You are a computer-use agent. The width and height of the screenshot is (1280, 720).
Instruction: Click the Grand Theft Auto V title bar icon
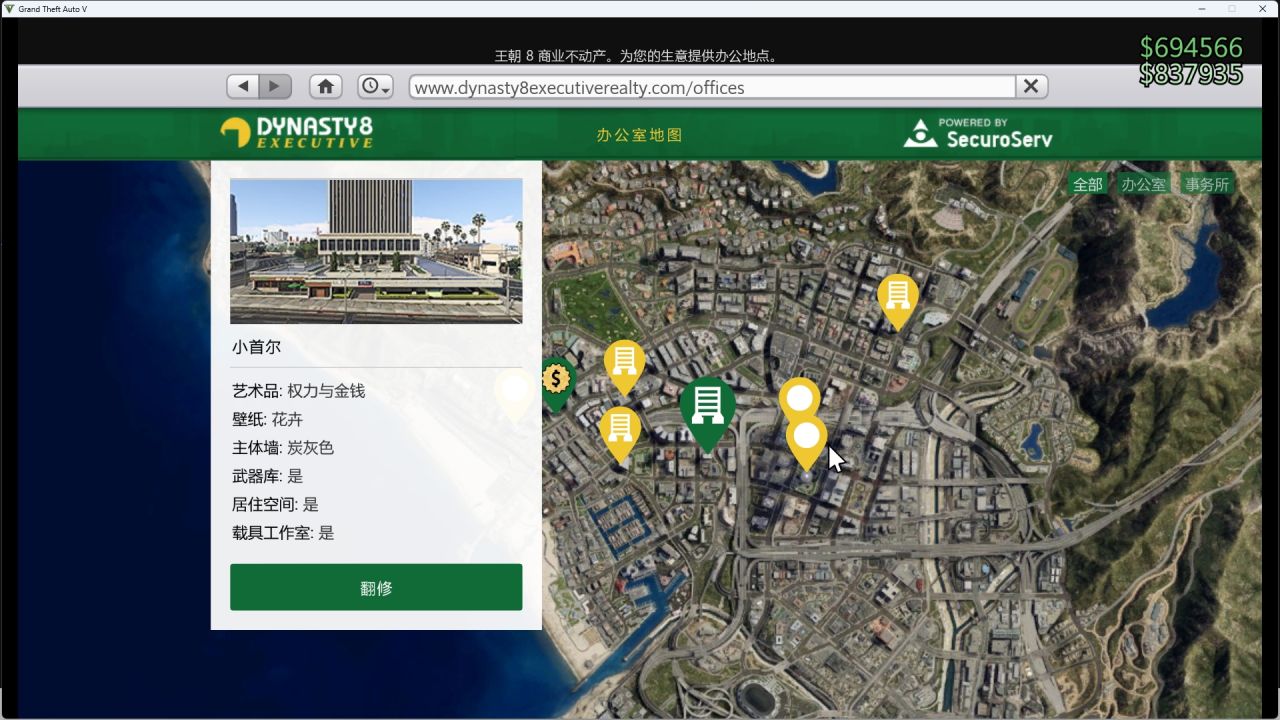tap(9, 8)
